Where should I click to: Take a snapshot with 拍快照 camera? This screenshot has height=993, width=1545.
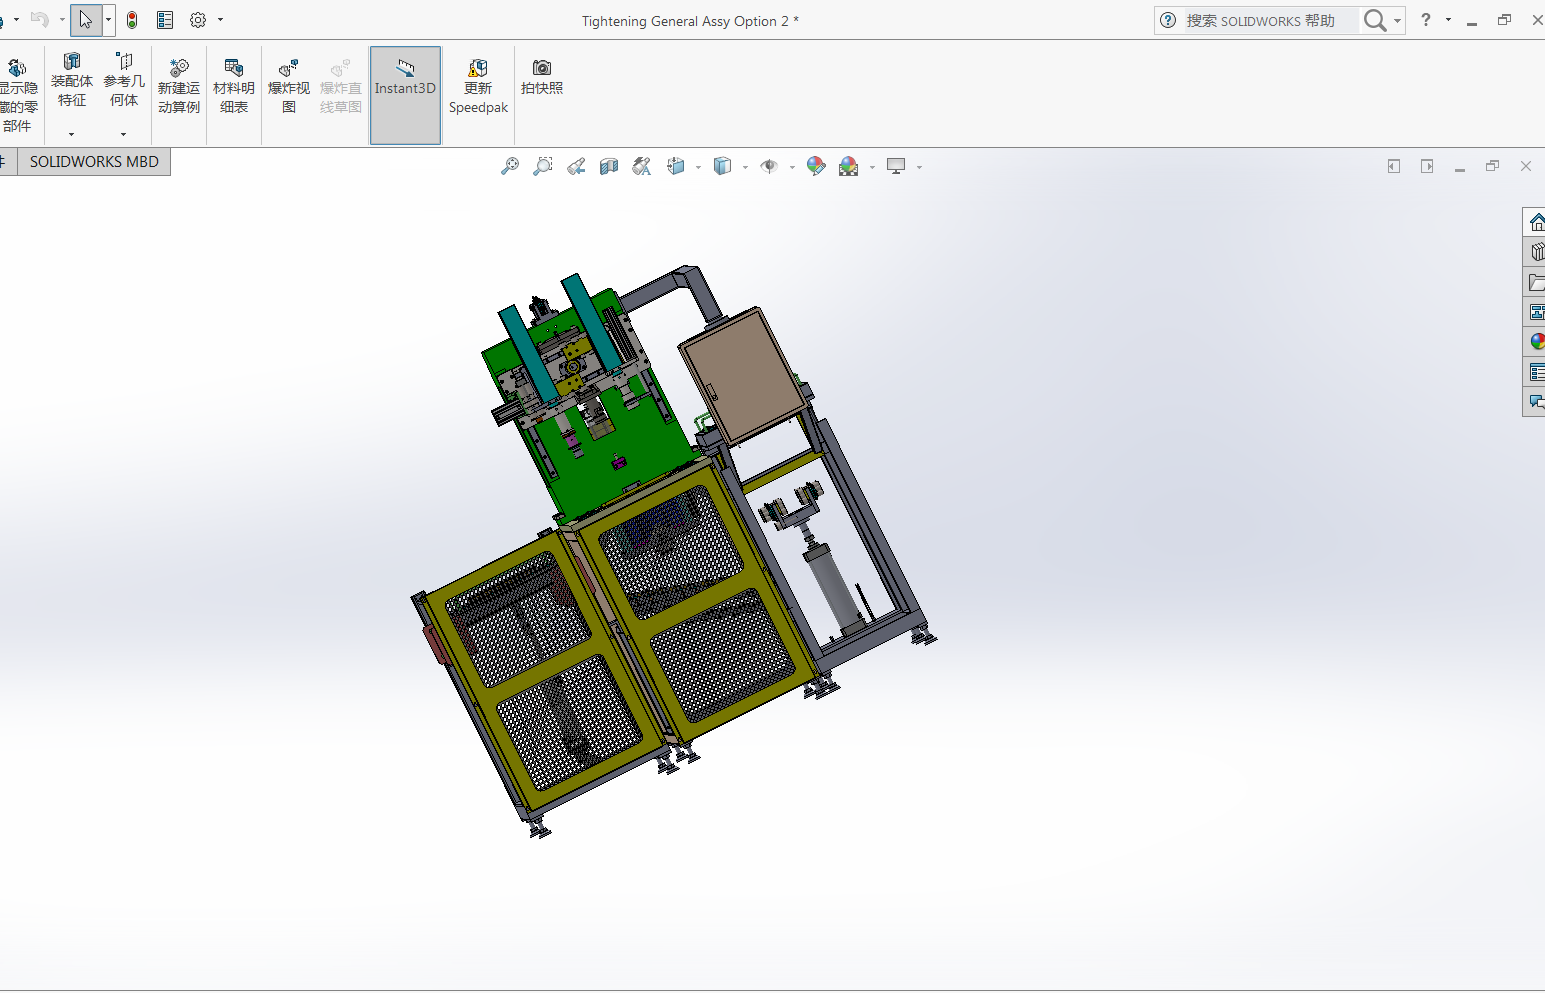[x=541, y=77]
